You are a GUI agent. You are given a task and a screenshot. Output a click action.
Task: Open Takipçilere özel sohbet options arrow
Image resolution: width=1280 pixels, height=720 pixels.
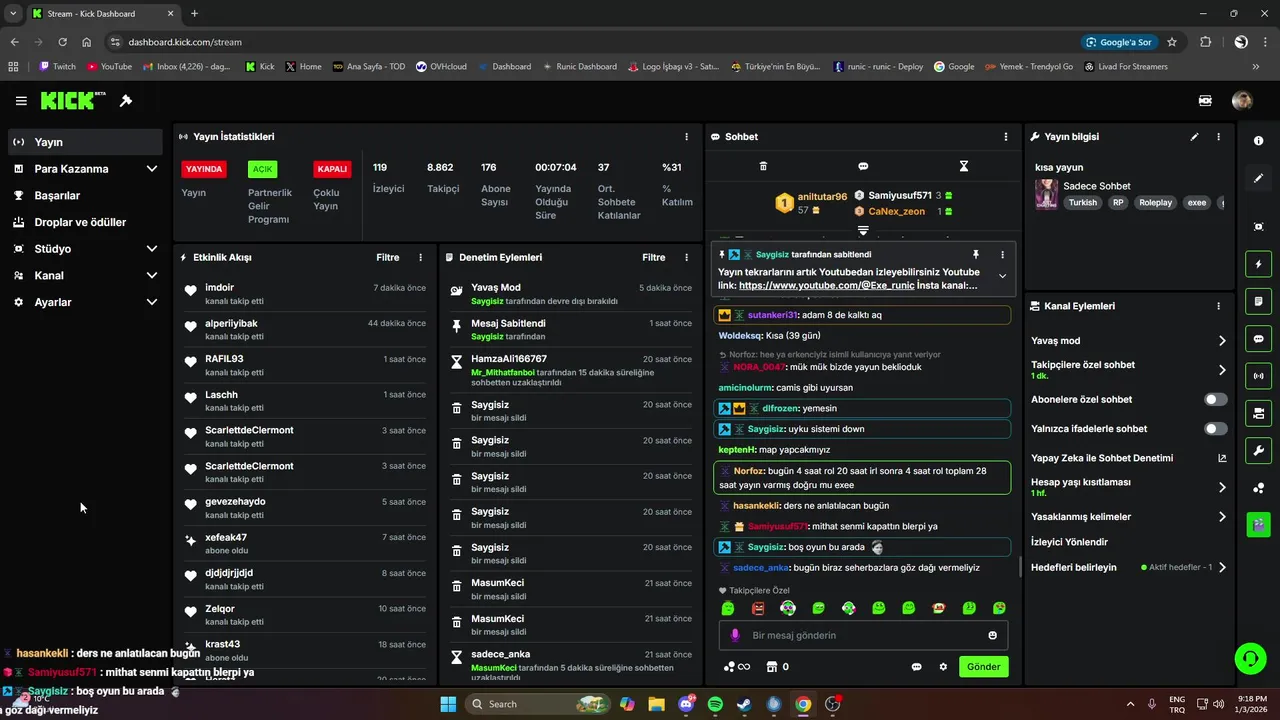[x=1222, y=370]
